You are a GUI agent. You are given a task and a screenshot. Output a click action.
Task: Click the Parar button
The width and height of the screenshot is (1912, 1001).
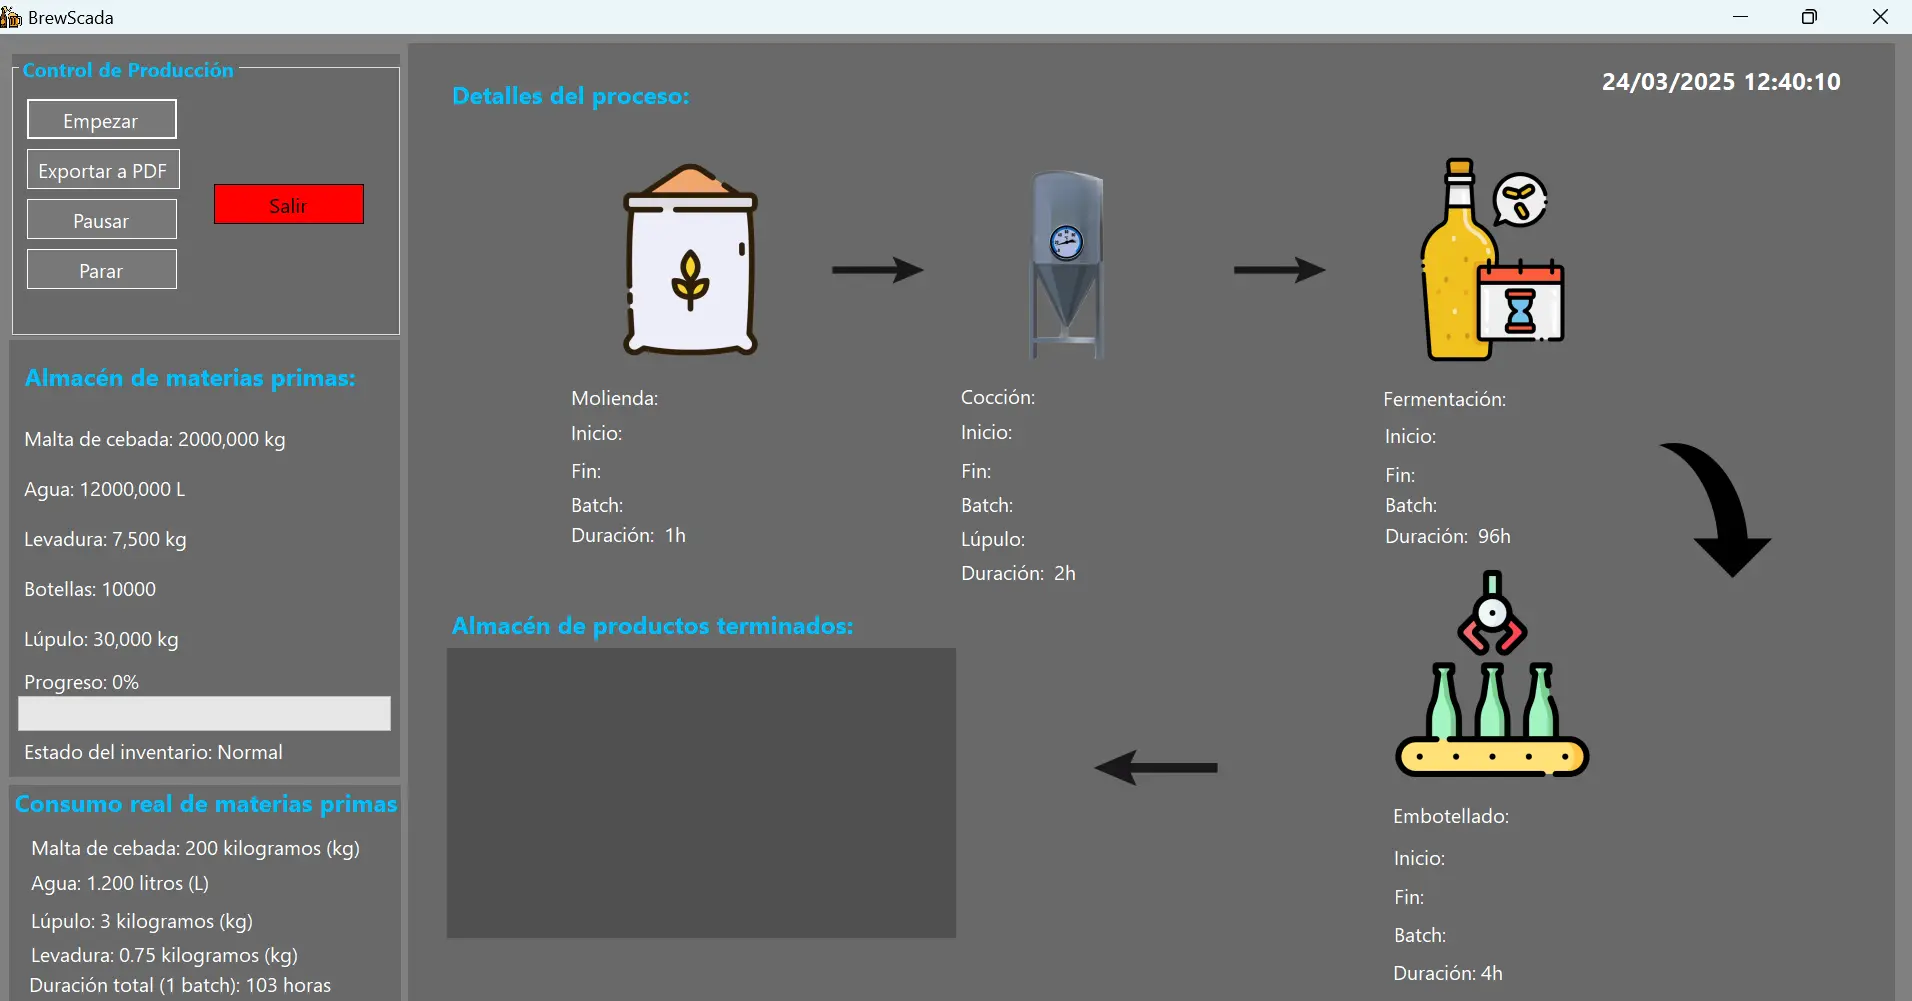coord(101,268)
